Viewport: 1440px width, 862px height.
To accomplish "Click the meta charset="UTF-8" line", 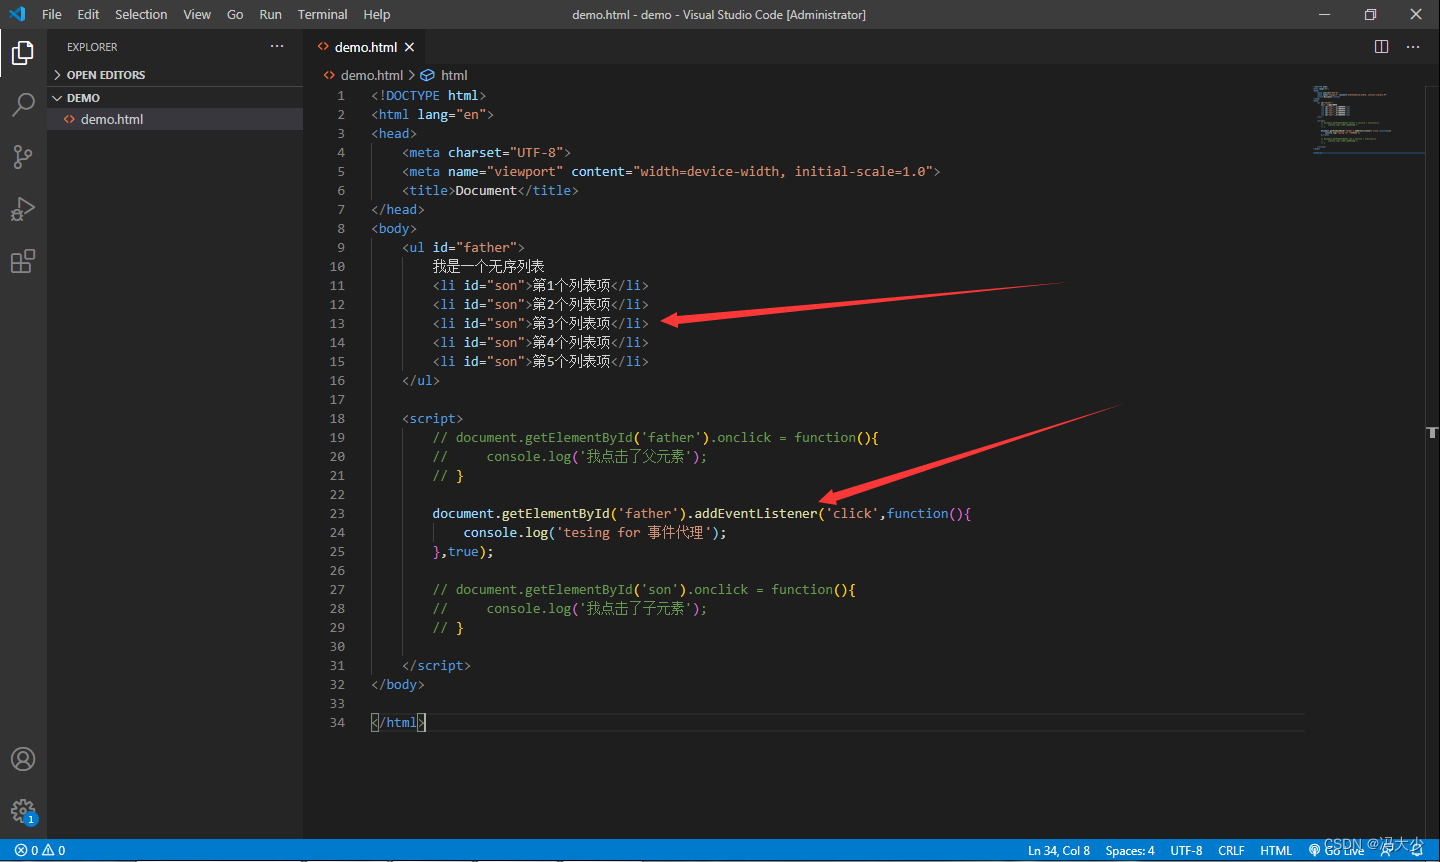I will (x=486, y=152).
